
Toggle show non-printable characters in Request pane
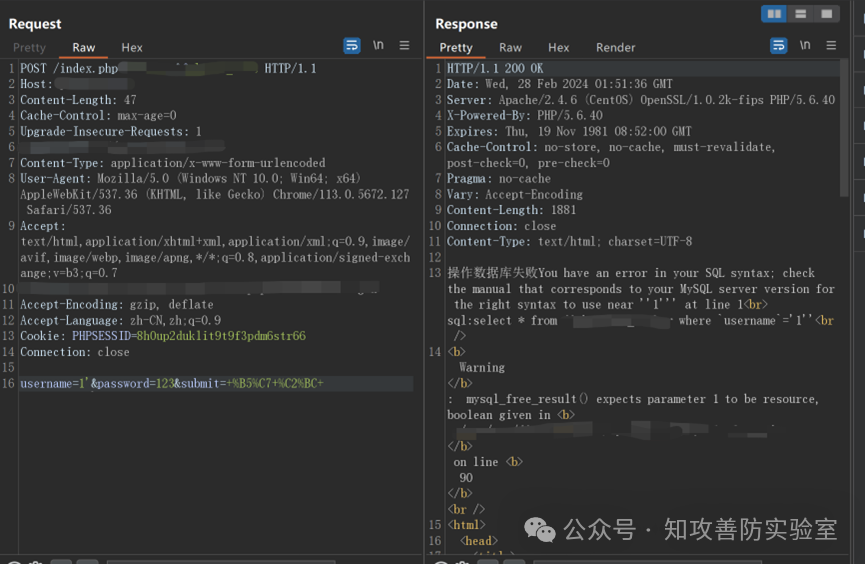coord(378,45)
